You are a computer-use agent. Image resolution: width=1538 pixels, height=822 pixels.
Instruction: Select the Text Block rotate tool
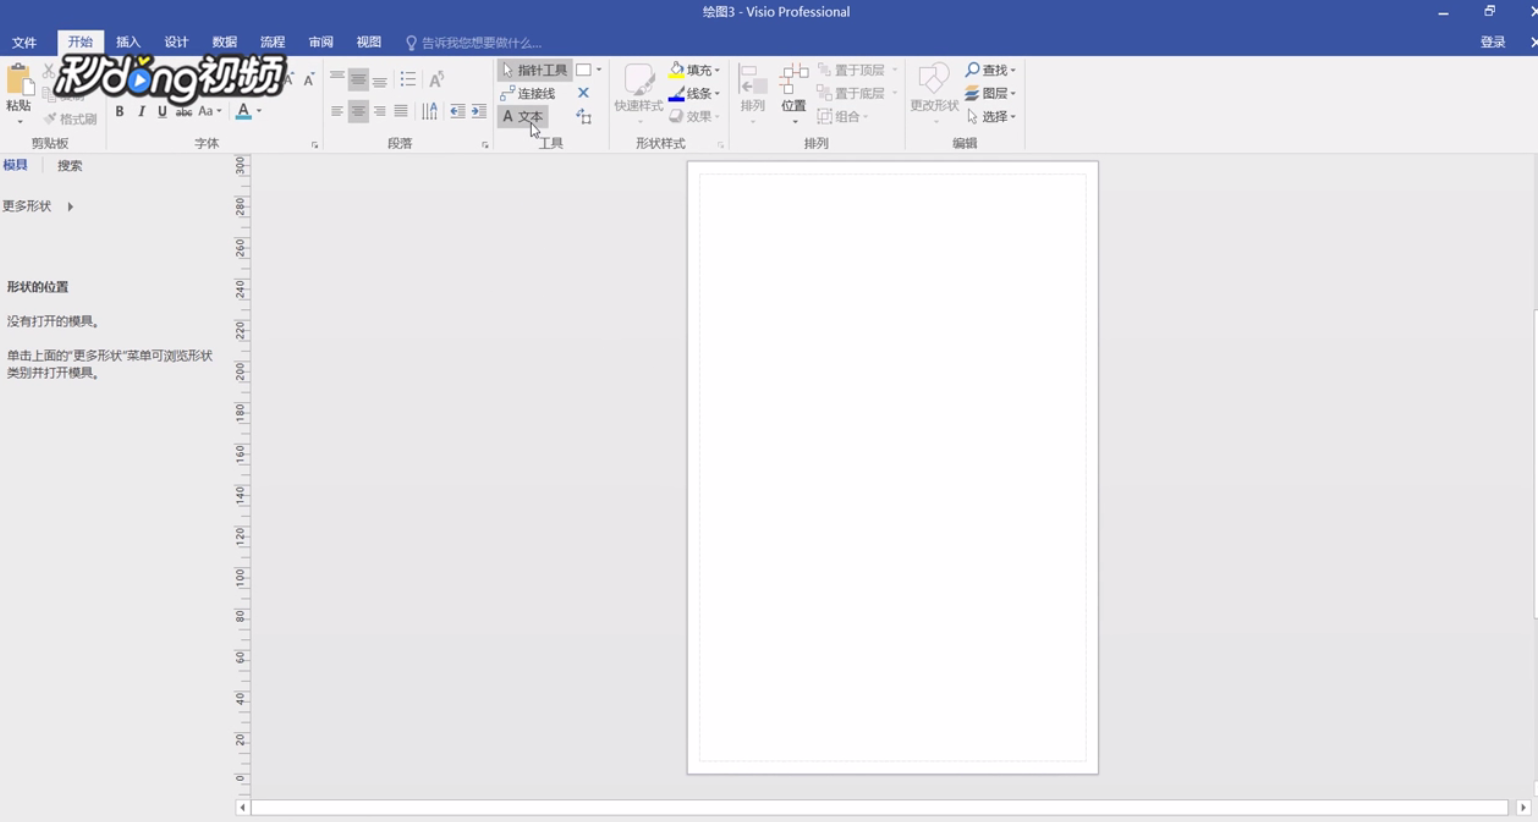[x=584, y=117]
